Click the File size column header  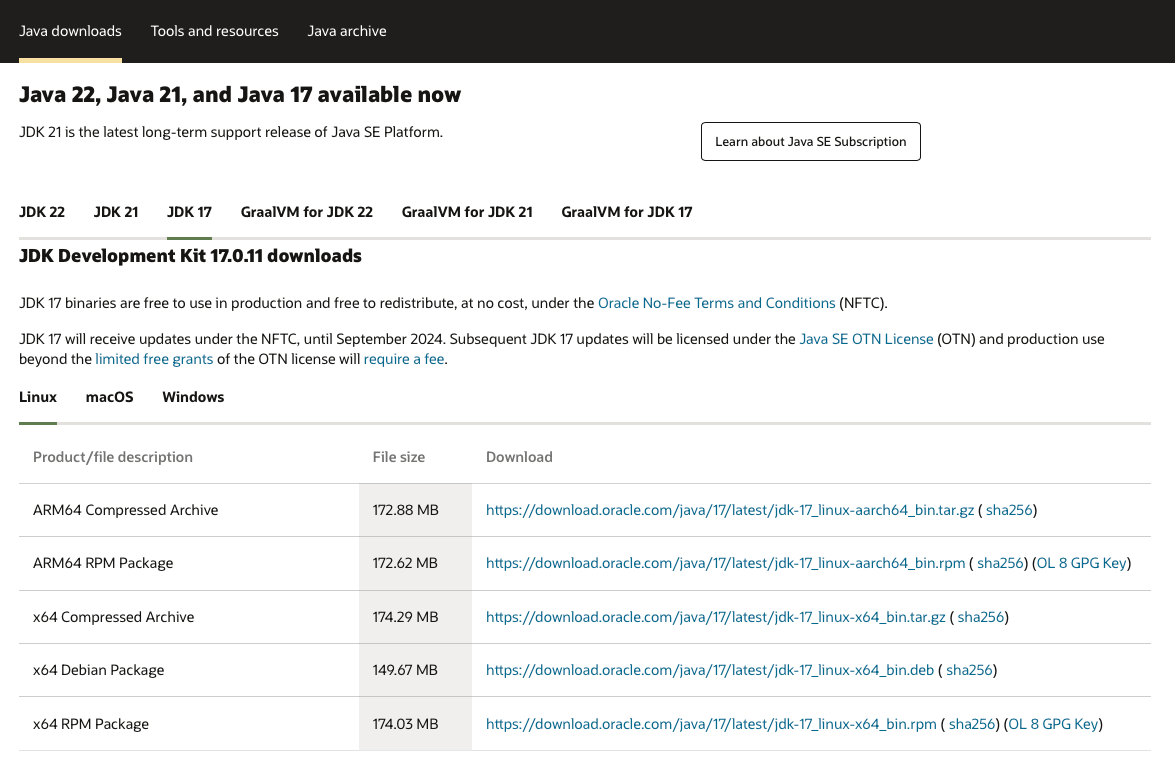pyautogui.click(x=399, y=457)
